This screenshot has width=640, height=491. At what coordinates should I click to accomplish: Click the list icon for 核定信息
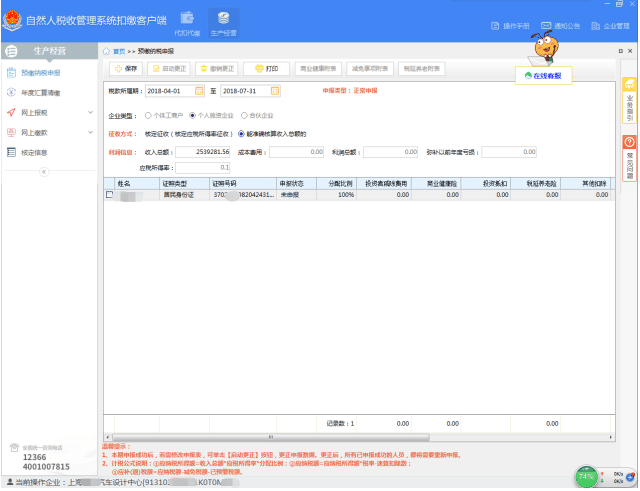(x=11, y=152)
